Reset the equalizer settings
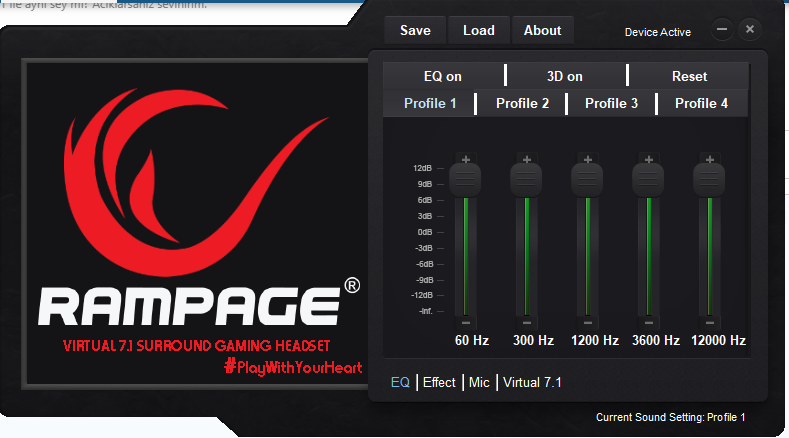 [x=689, y=76]
